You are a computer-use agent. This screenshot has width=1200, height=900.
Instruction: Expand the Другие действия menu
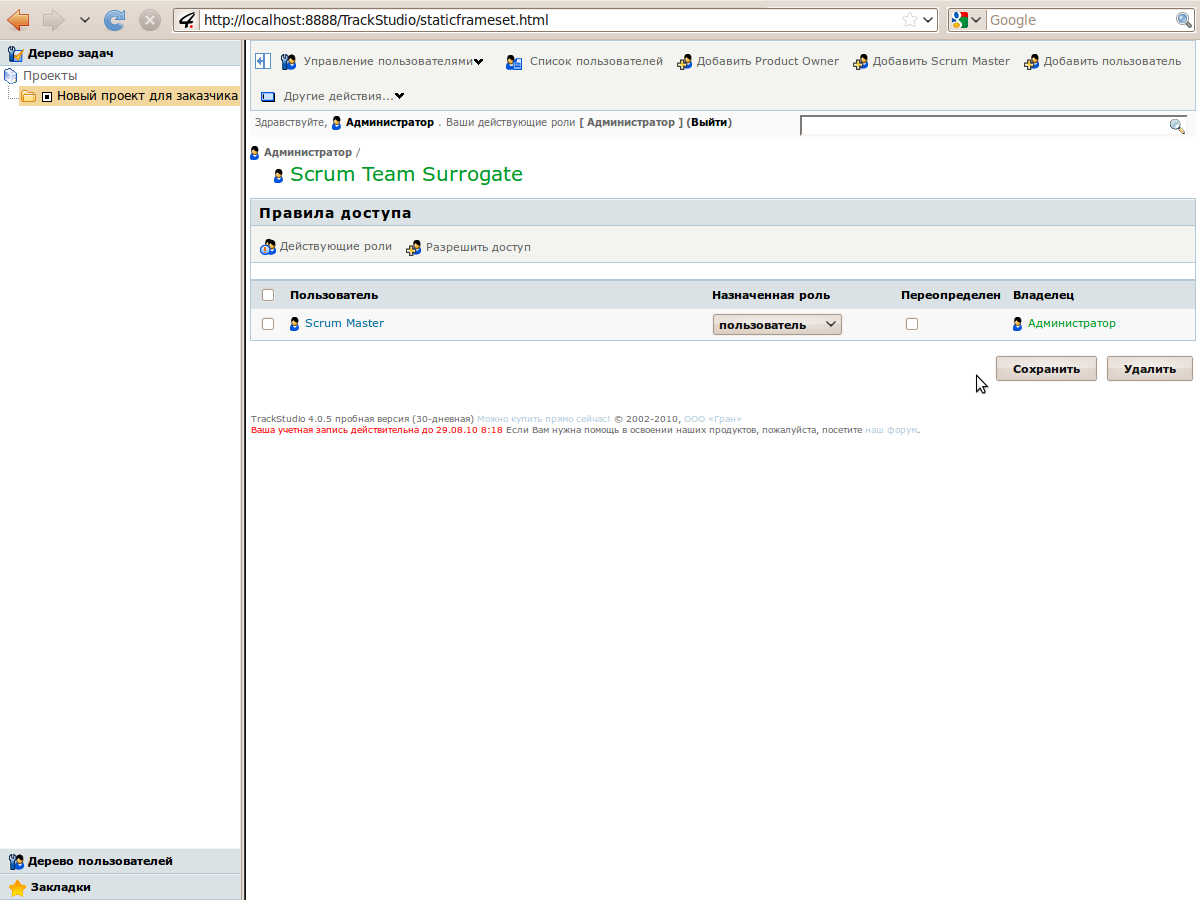pyautogui.click(x=342, y=97)
